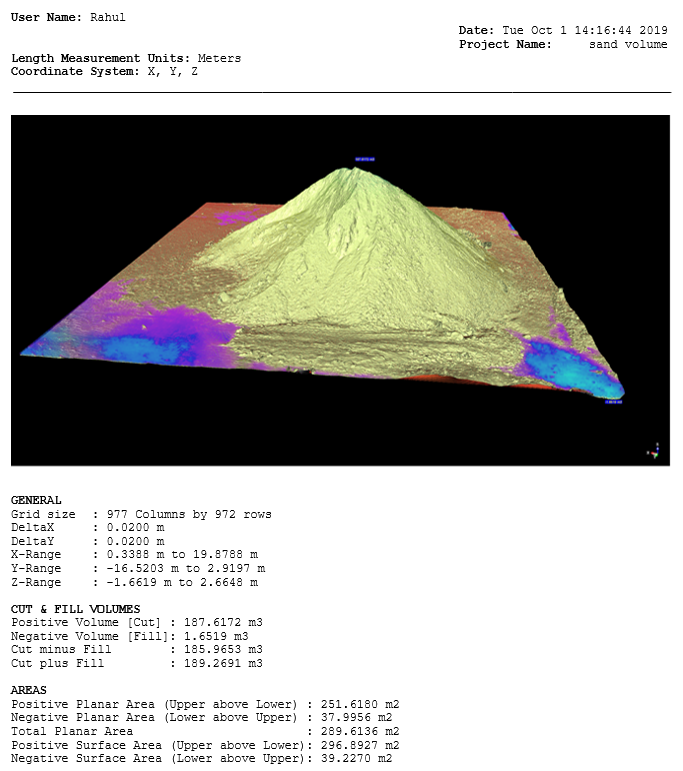Click the cyan low area at left of terrain
Screen dimensions: 683x771
(150, 346)
